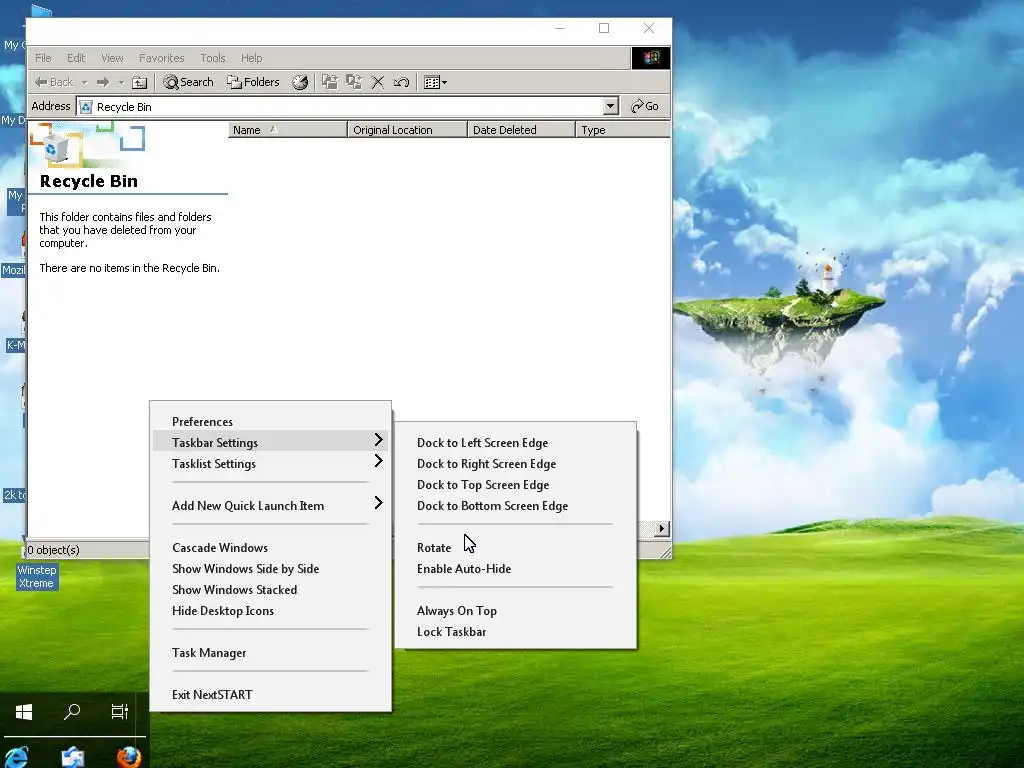The height and width of the screenshot is (768, 1024).
Task: Click the Task View icon on taskbar
Action: [x=120, y=712]
